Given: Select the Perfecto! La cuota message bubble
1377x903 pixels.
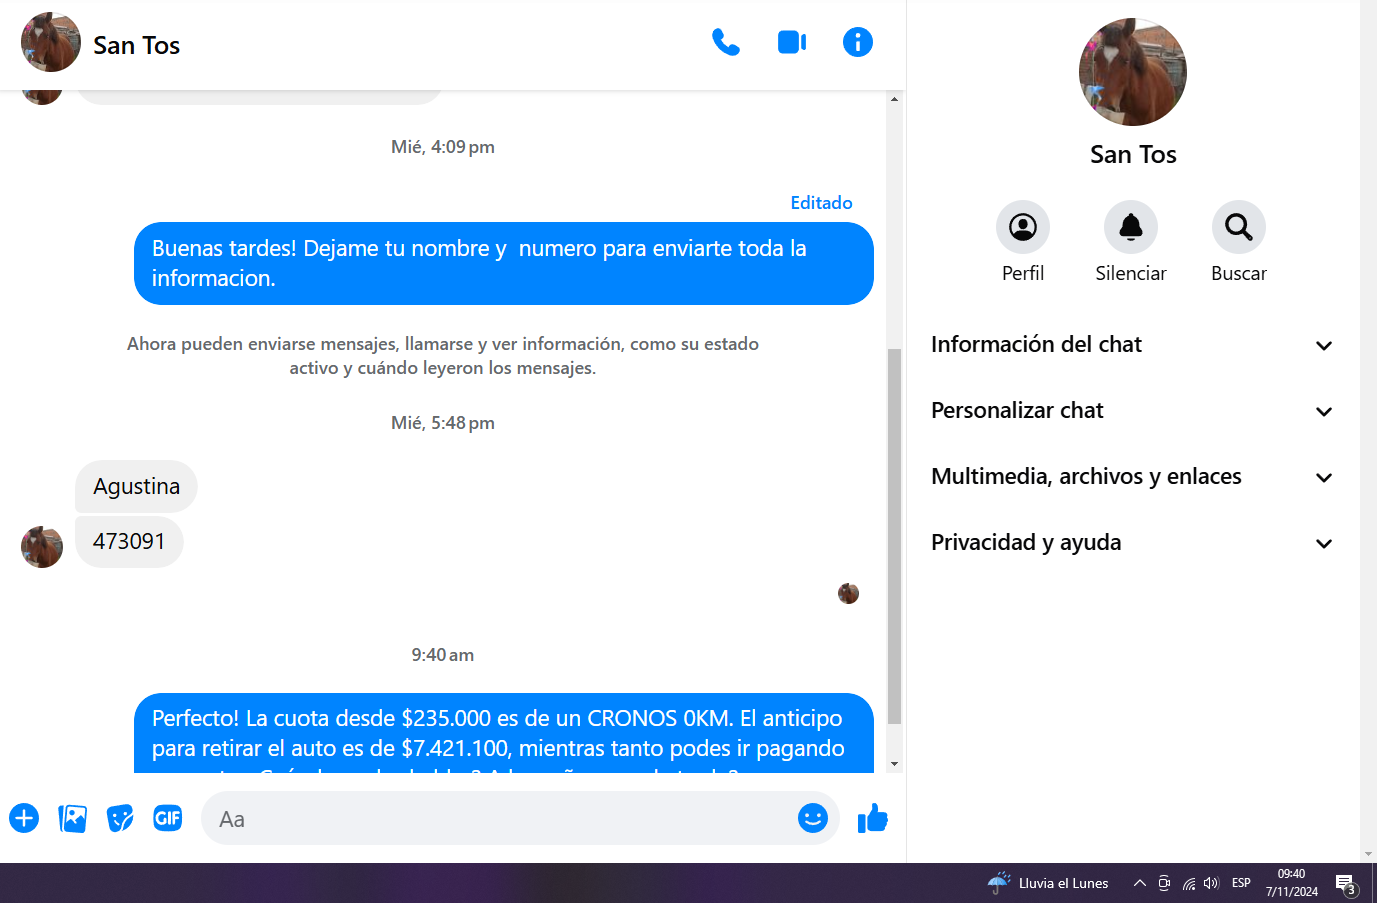Looking at the screenshot, I should click(504, 733).
